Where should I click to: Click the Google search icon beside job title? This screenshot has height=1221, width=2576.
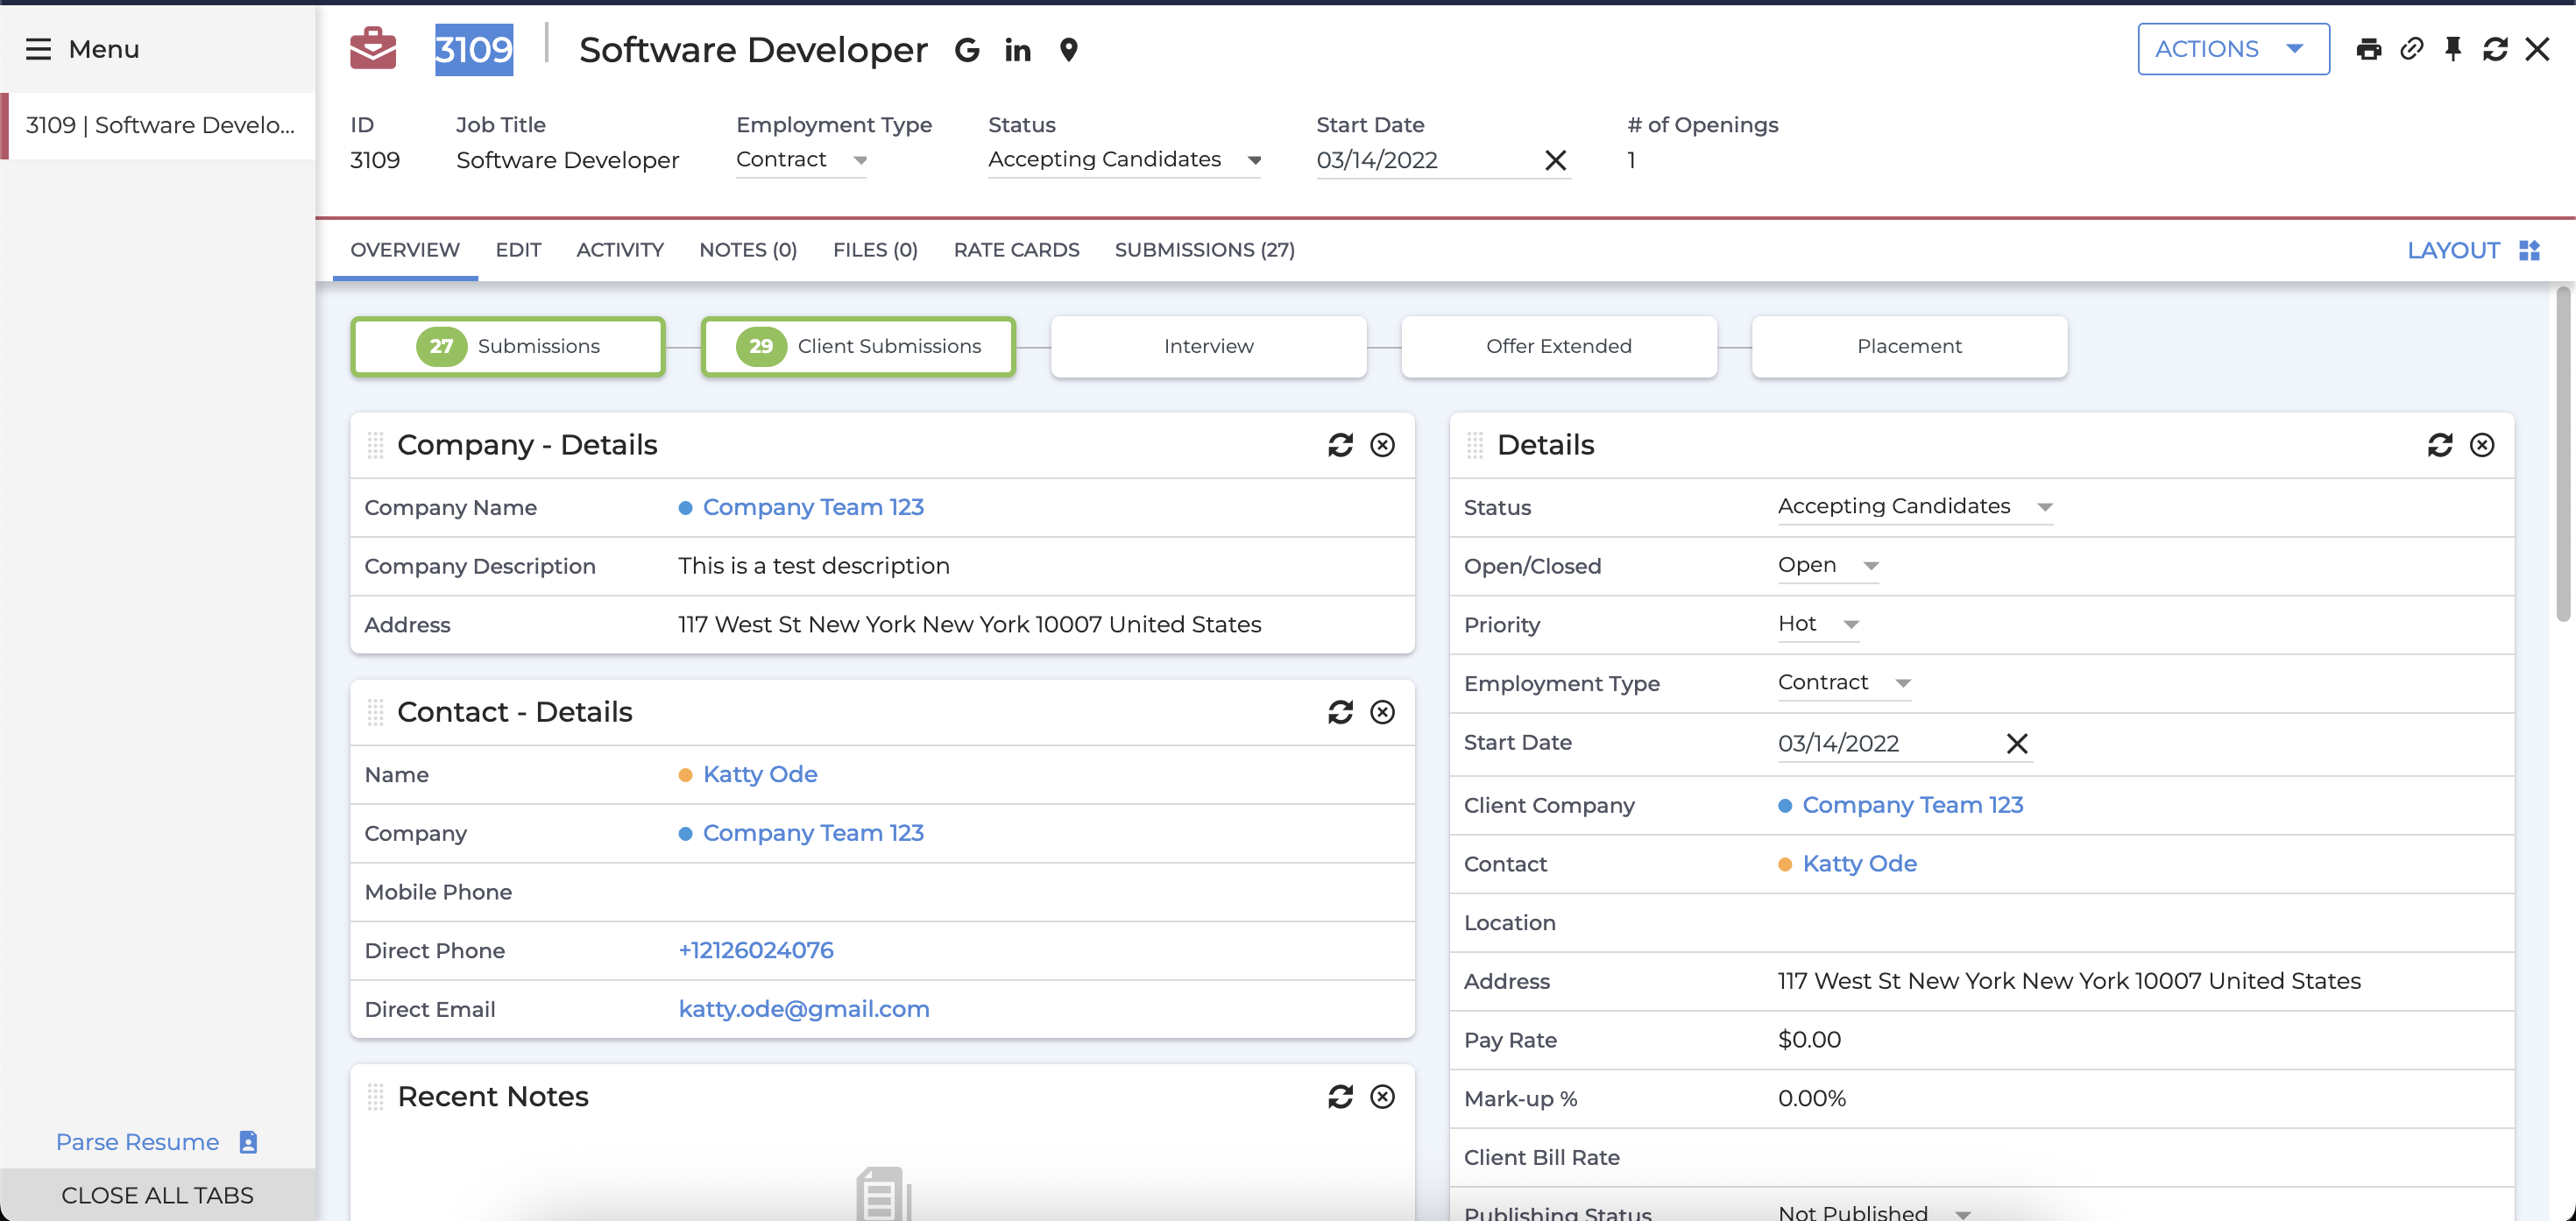pyautogui.click(x=966, y=50)
